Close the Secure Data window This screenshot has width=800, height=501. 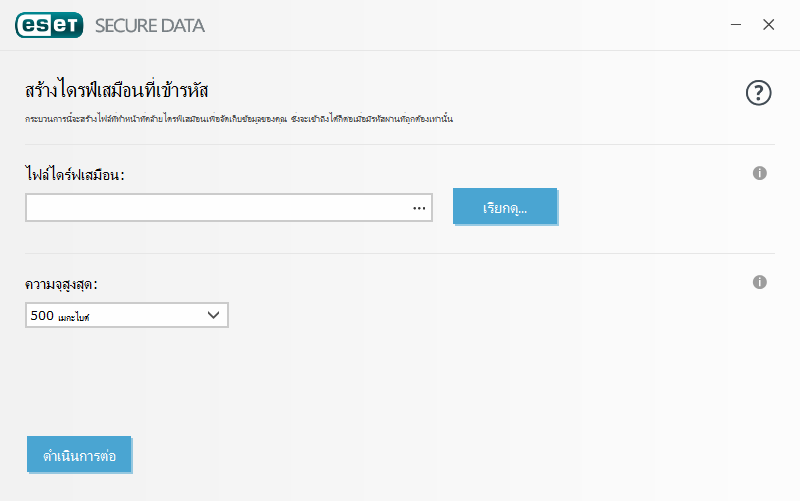[x=768, y=24]
